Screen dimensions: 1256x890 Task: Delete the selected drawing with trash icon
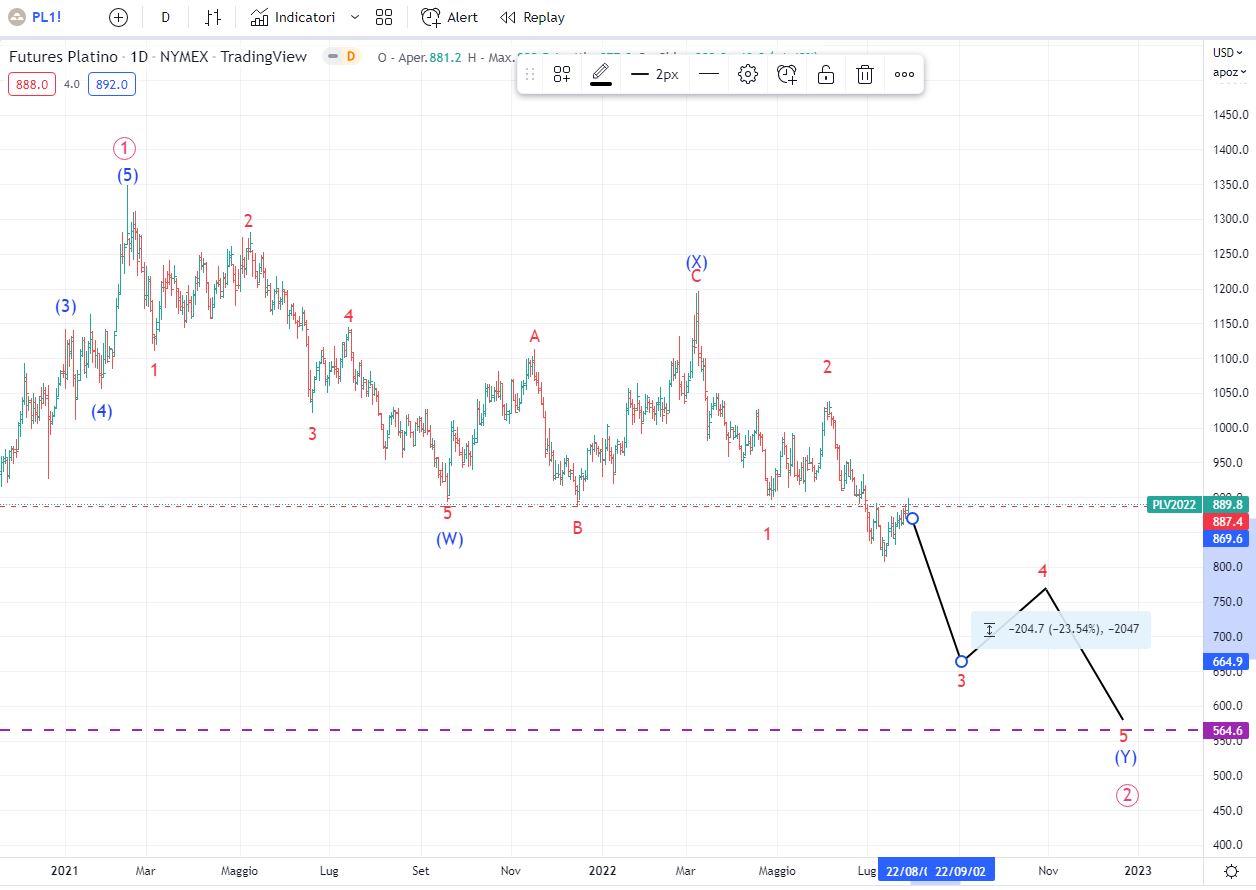pyautogui.click(x=865, y=74)
